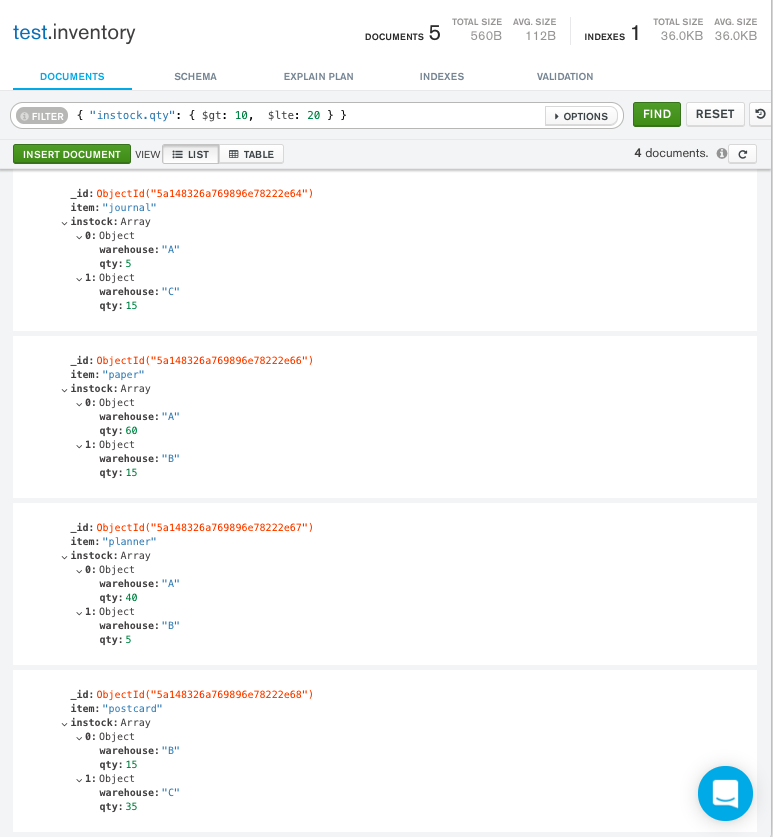This screenshot has height=837, width=773.
Task: Switch to LIST view
Action: (191, 154)
